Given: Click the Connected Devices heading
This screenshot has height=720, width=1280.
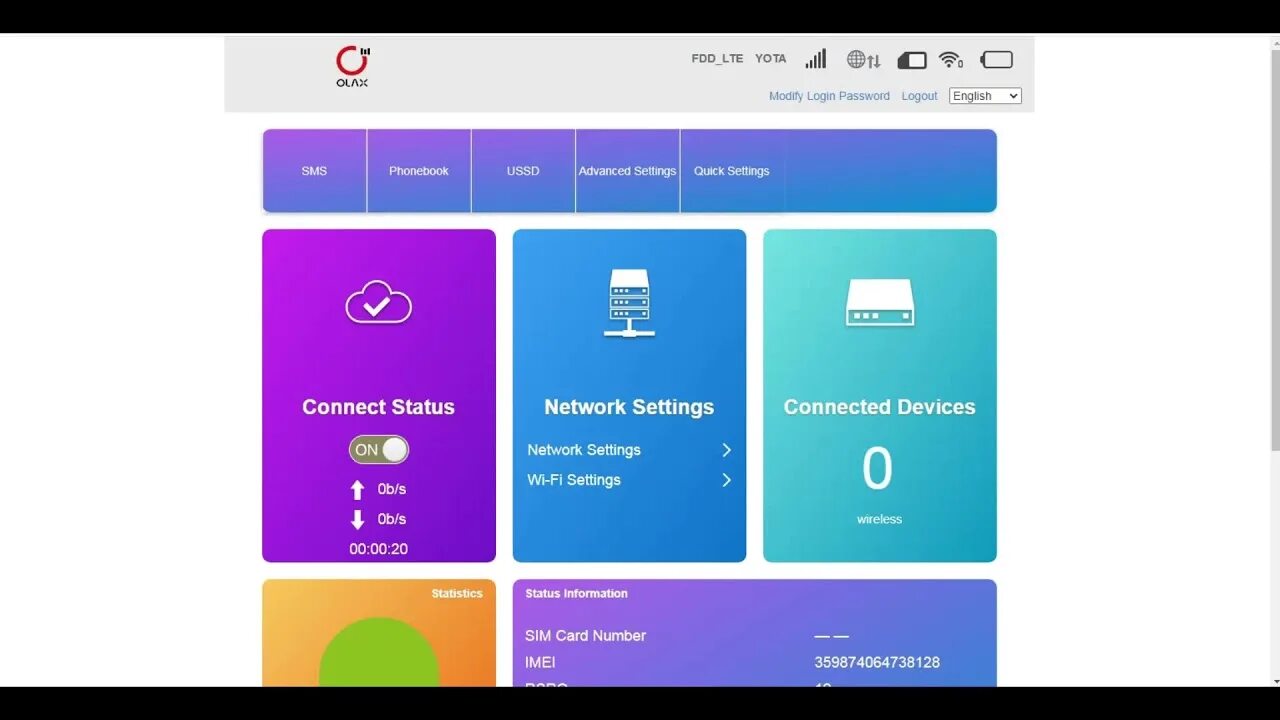Looking at the screenshot, I should [879, 407].
